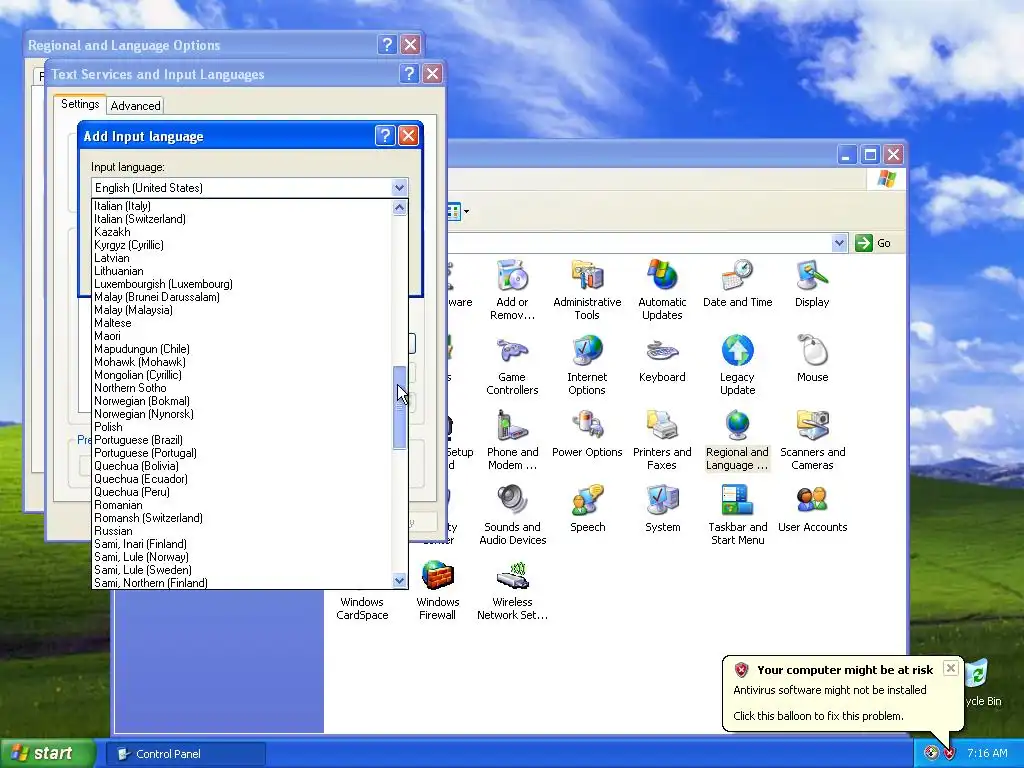The image size is (1024, 768).
Task: Click the Control Panel taskbar button
Action: (x=185, y=754)
